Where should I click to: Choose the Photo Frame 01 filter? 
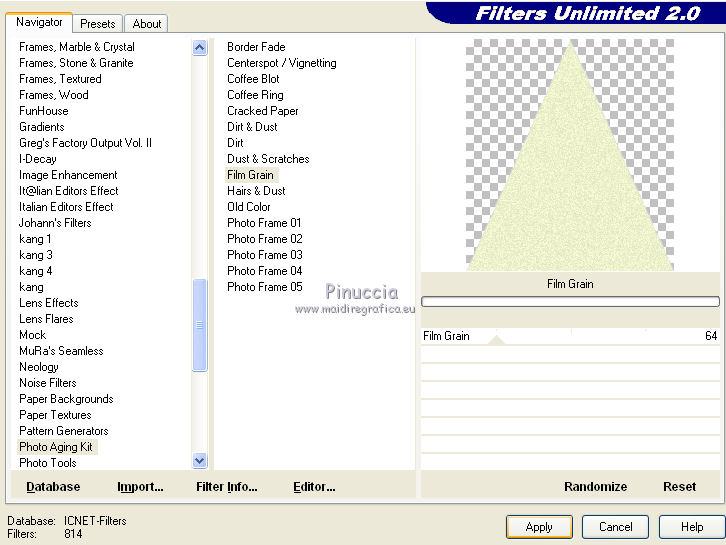pos(264,223)
